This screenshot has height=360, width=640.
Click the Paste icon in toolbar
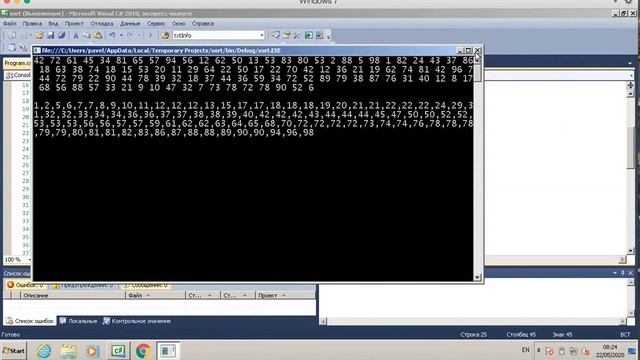tap(98, 36)
